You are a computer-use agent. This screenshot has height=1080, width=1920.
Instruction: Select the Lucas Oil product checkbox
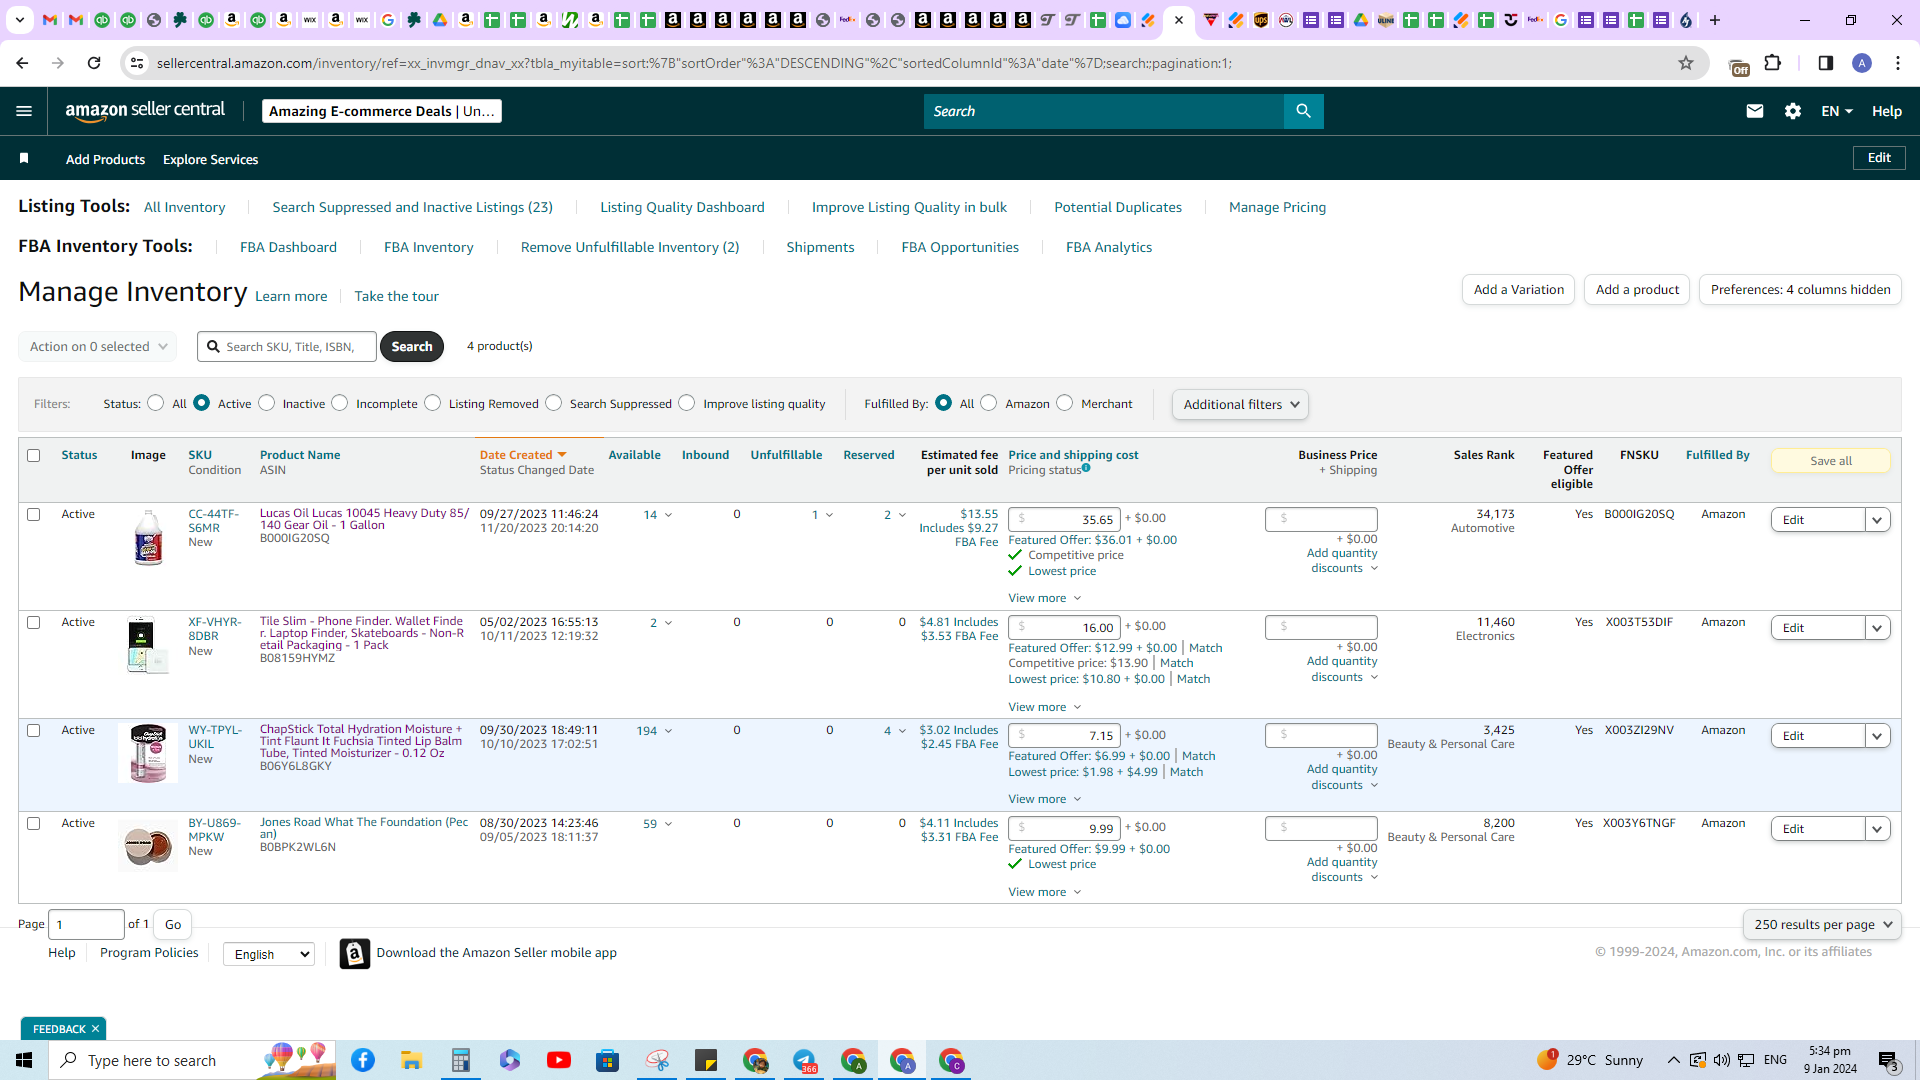[33, 514]
